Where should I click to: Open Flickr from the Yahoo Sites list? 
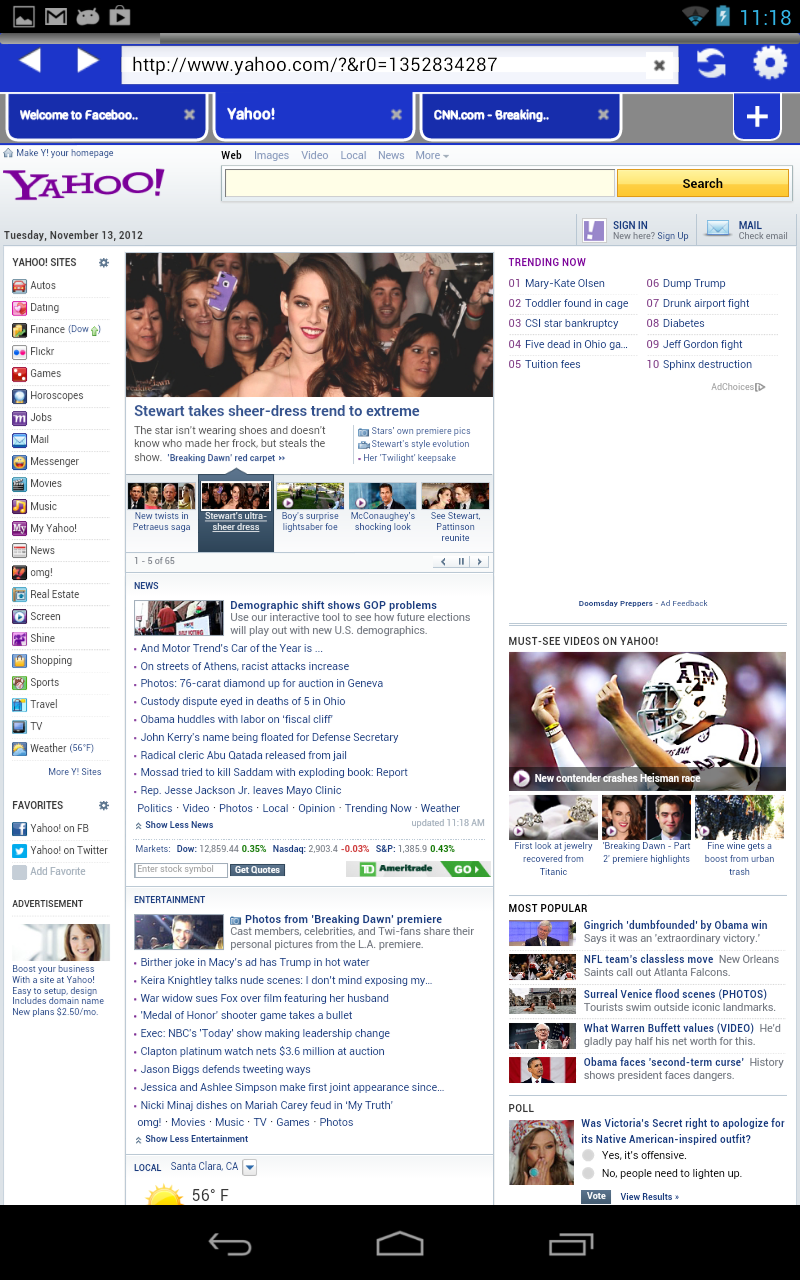point(19,351)
